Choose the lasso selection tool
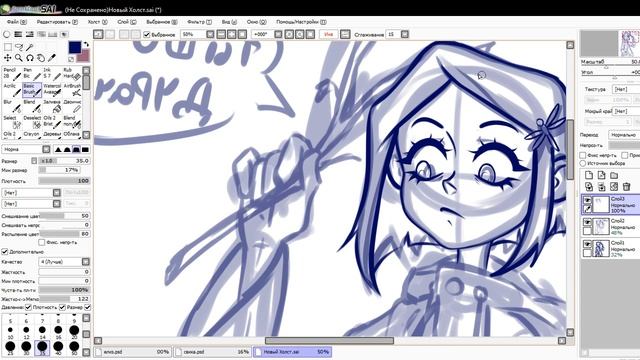Screen dimensions: 640x360 tap(19, 47)
